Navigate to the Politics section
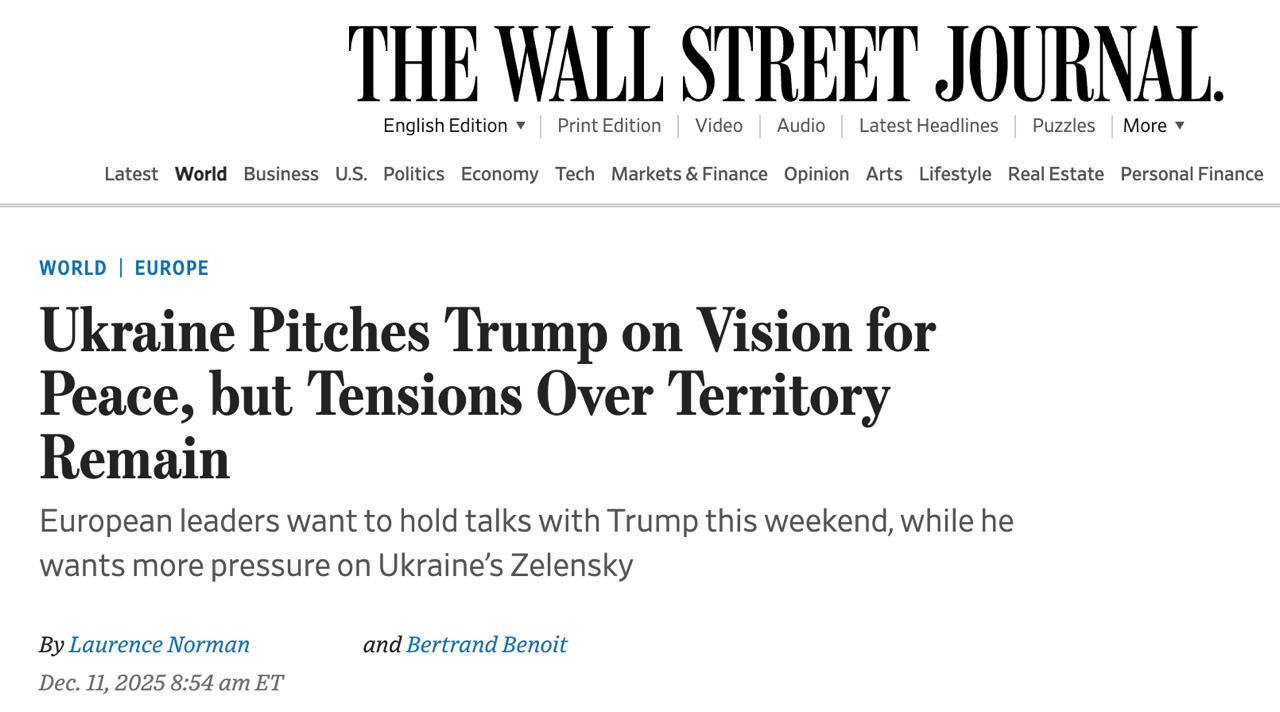This screenshot has width=1280, height=712. [414, 174]
